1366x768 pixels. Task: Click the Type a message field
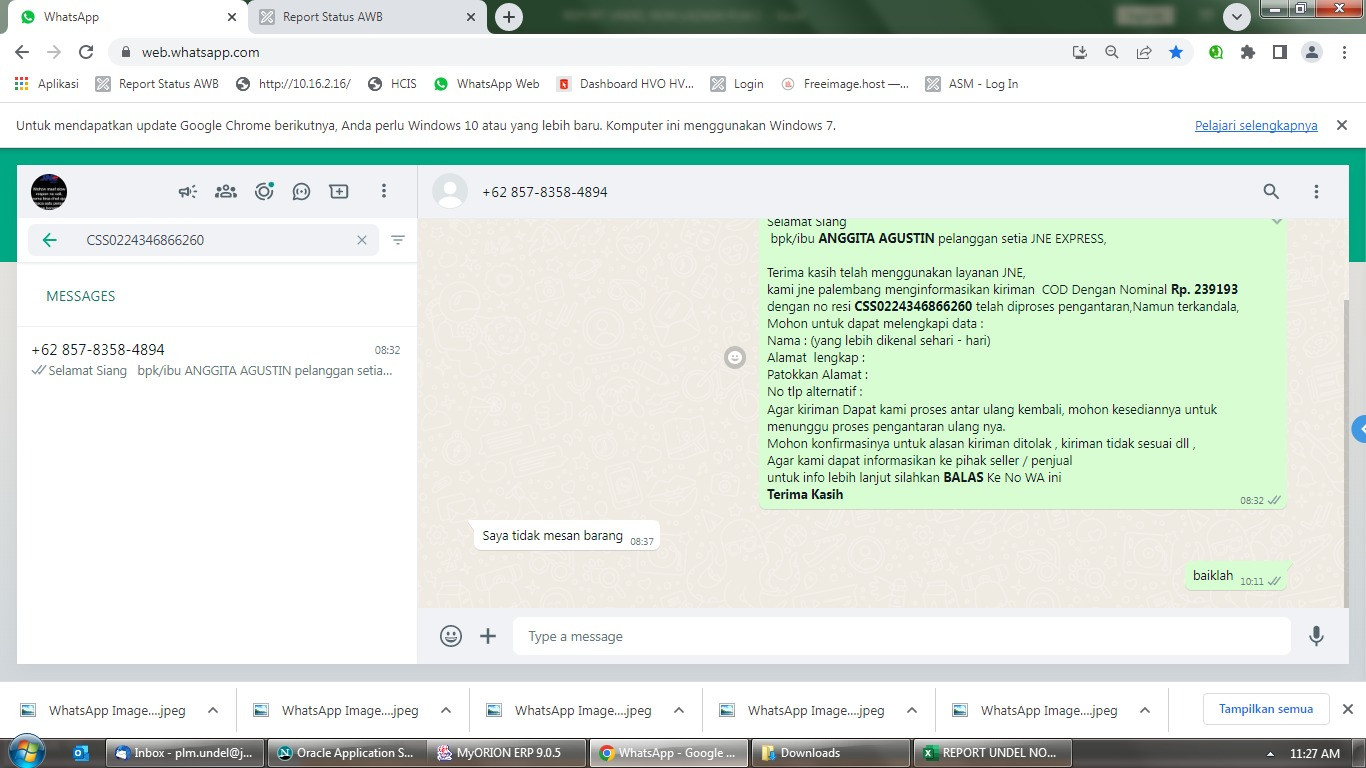902,636
